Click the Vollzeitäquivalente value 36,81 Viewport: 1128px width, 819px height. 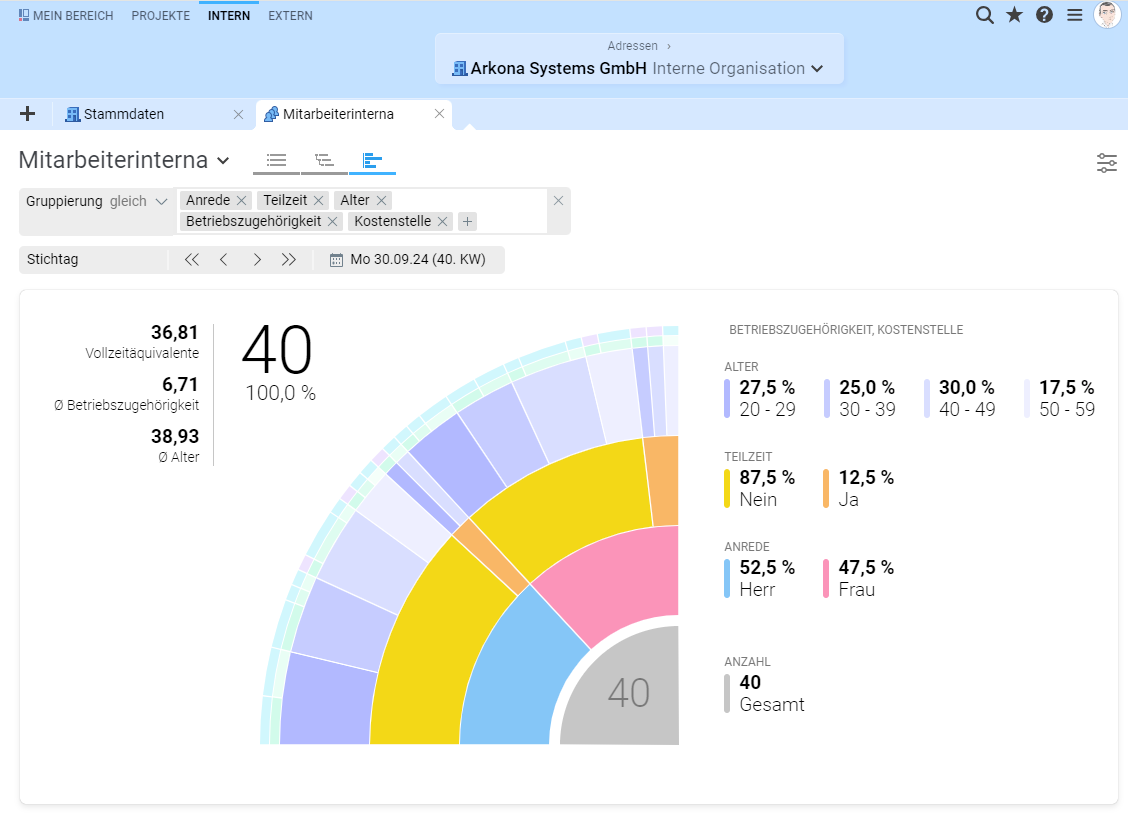(174, 332)
